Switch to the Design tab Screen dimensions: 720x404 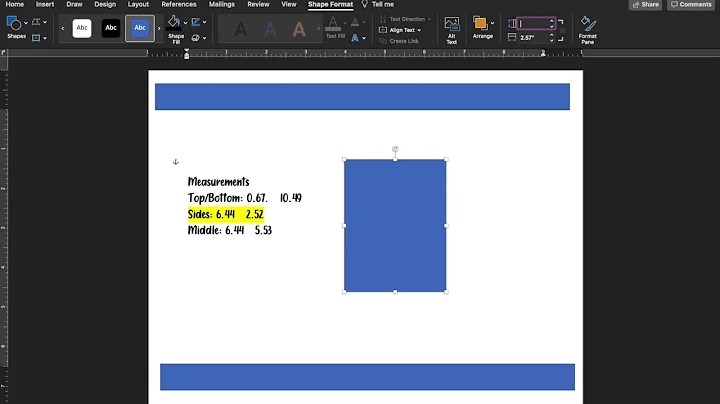[105, 4]
